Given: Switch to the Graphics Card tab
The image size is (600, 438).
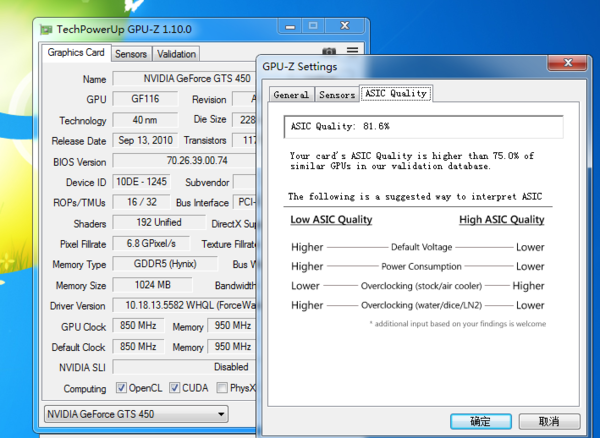Looking at the screenshot, I should coord(76,53).
